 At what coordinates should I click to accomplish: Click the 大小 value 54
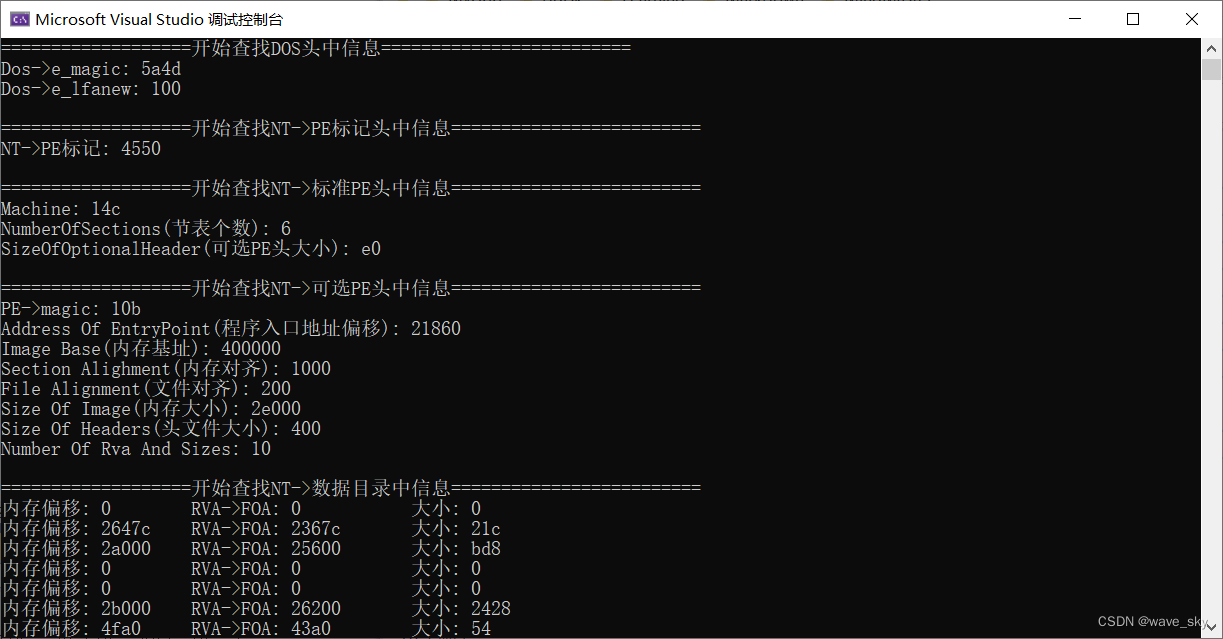[x=481, y=629]
